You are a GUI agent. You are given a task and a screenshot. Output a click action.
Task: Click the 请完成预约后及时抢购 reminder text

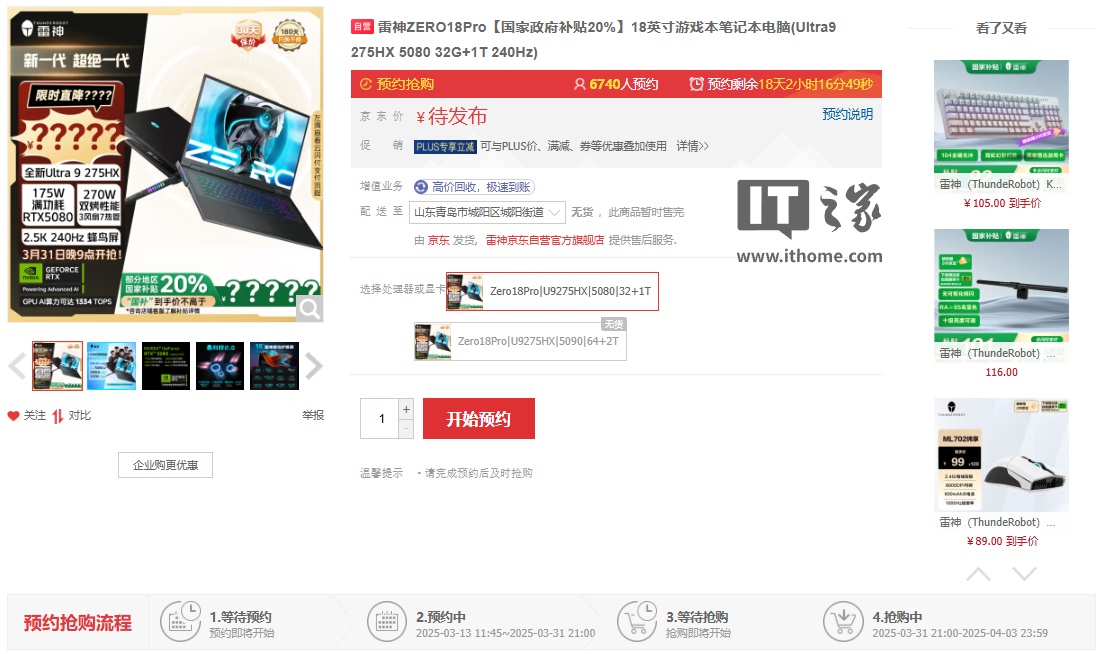click(478, 473)
